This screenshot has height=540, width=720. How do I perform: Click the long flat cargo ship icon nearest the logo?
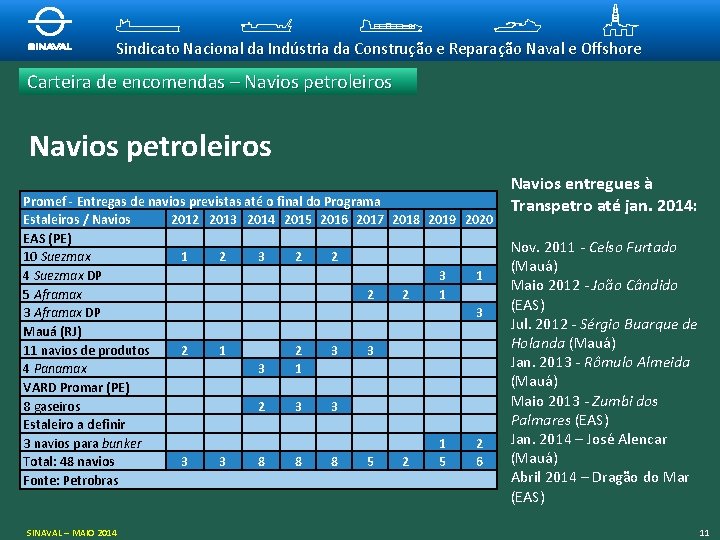147,26
